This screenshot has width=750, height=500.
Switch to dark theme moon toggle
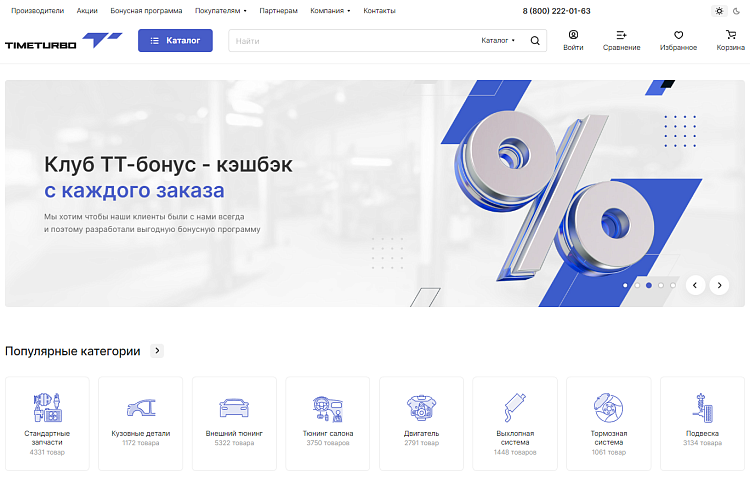point(738,11)
